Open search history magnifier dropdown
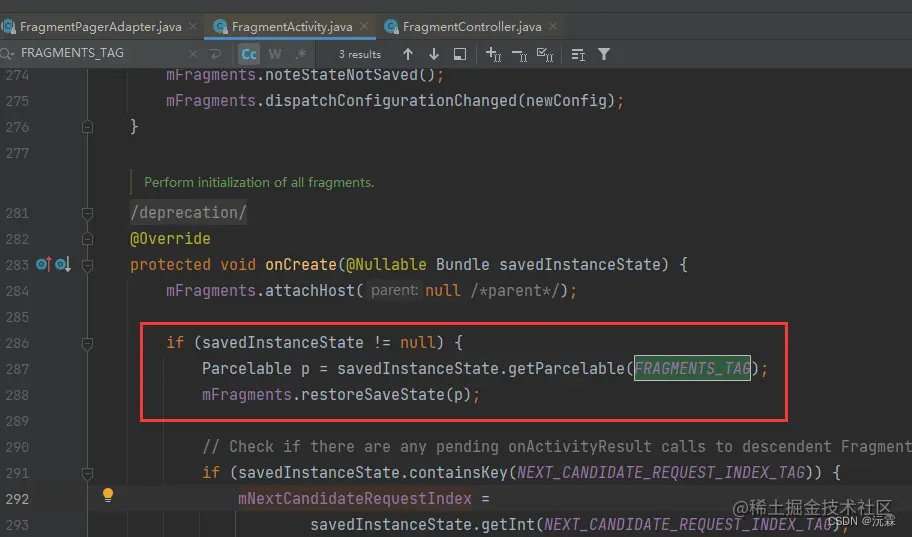Viewport: 912px width, 537px height. point(8,54)
